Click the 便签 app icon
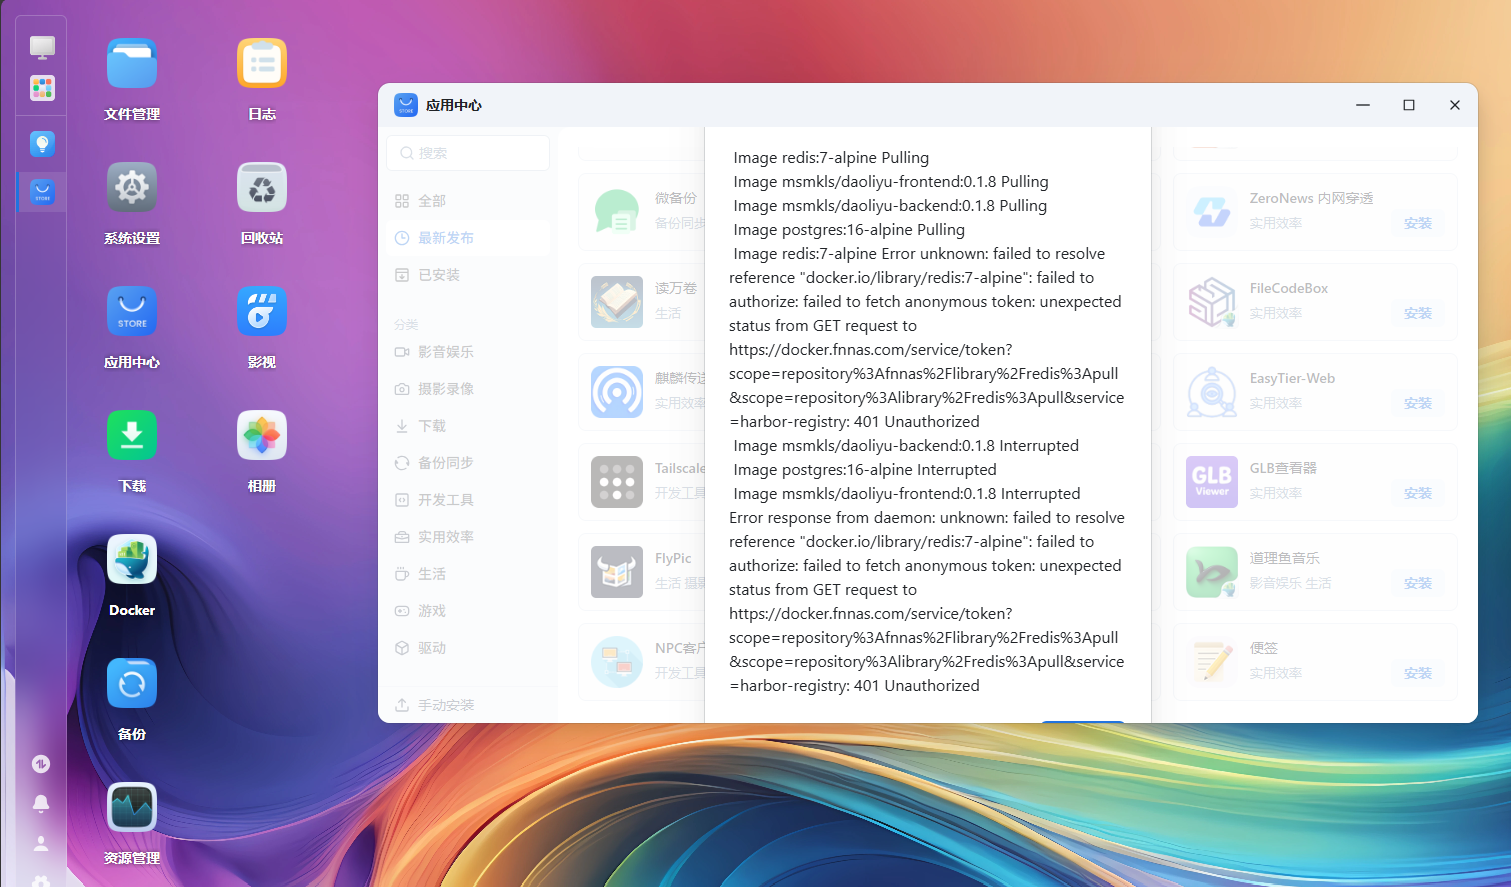Image resolution: width=1511 pixels, height=887 pixels. click(1212, 662)
